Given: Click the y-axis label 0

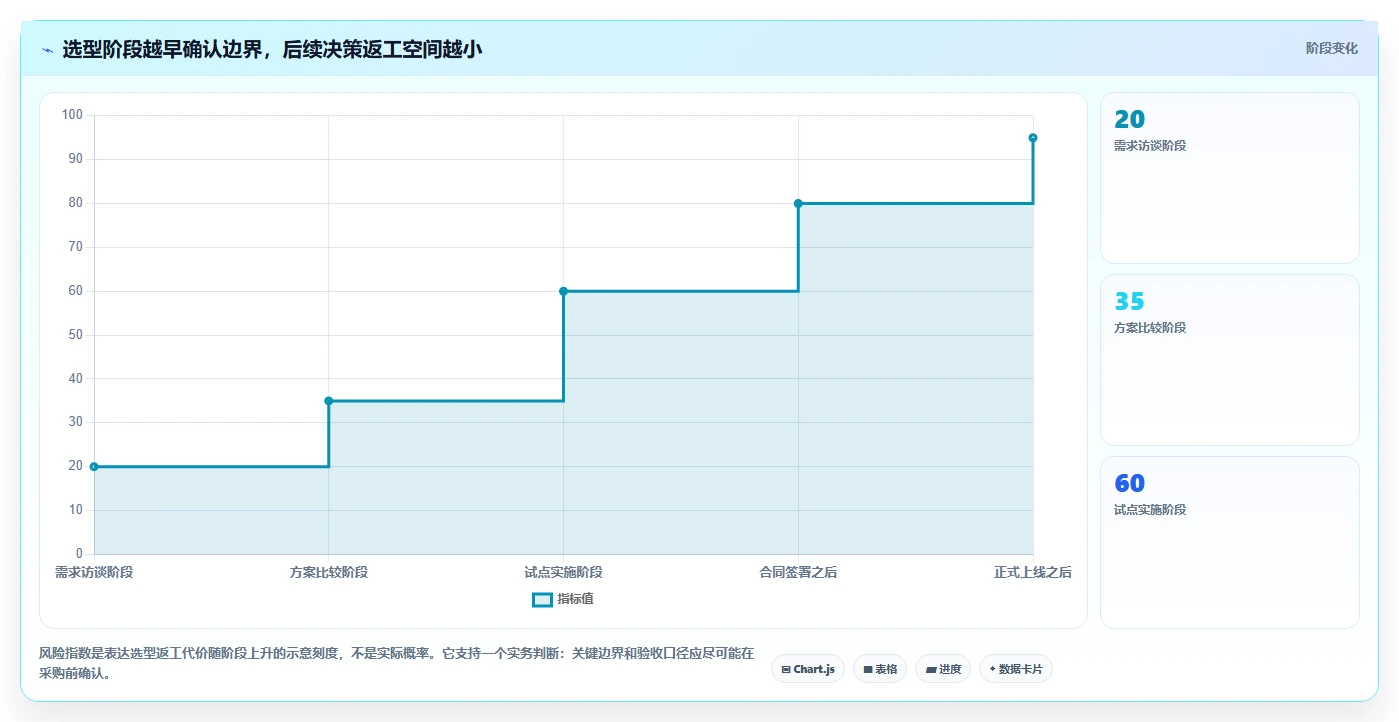Looking at the screenshot, I should 79,554.
